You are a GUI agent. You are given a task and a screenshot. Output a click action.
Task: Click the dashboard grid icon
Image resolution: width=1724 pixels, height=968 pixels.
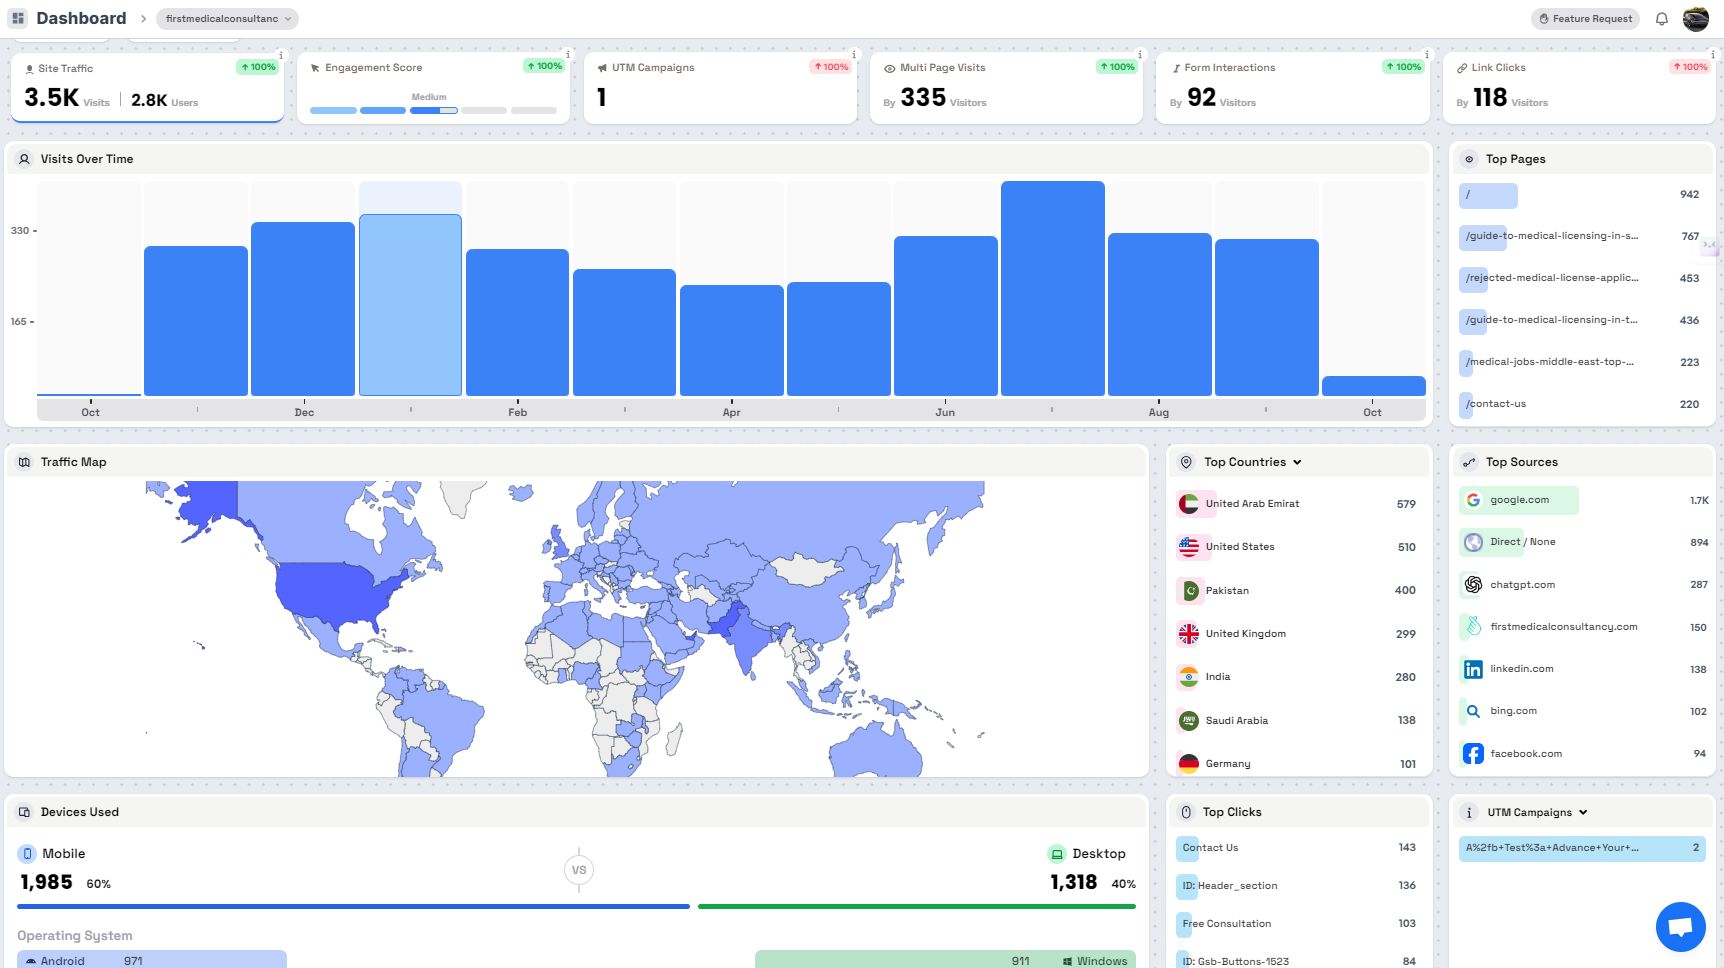[x=18, y=18]
